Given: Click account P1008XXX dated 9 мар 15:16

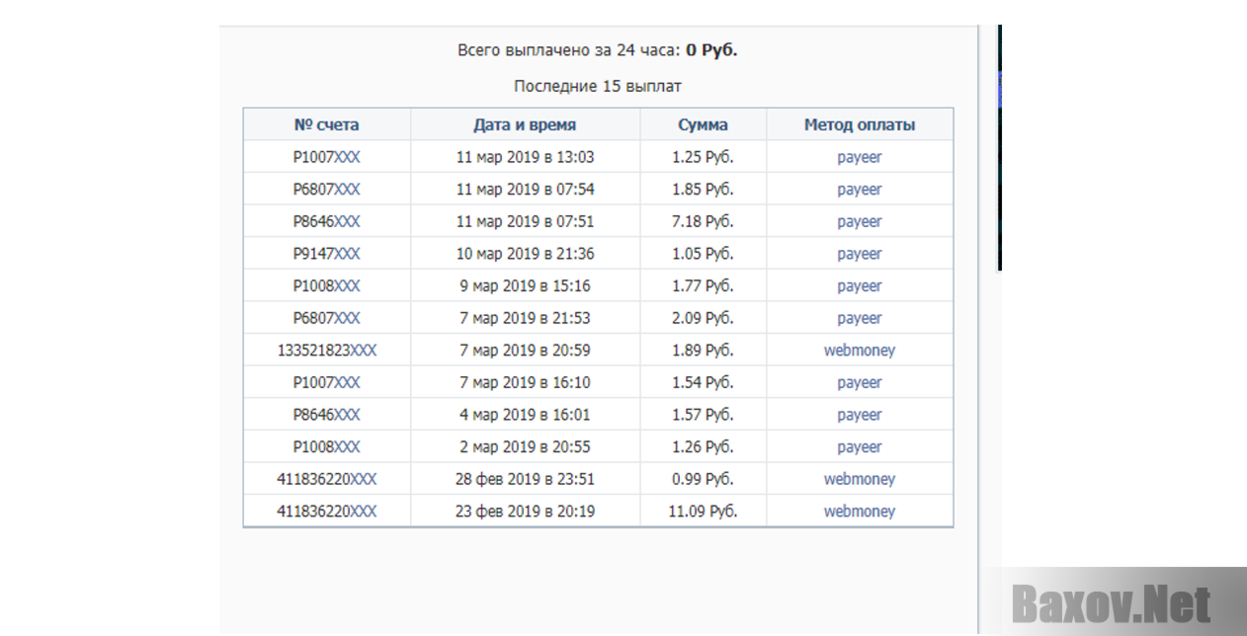Looking at the screenshot, I should point(326,286).
